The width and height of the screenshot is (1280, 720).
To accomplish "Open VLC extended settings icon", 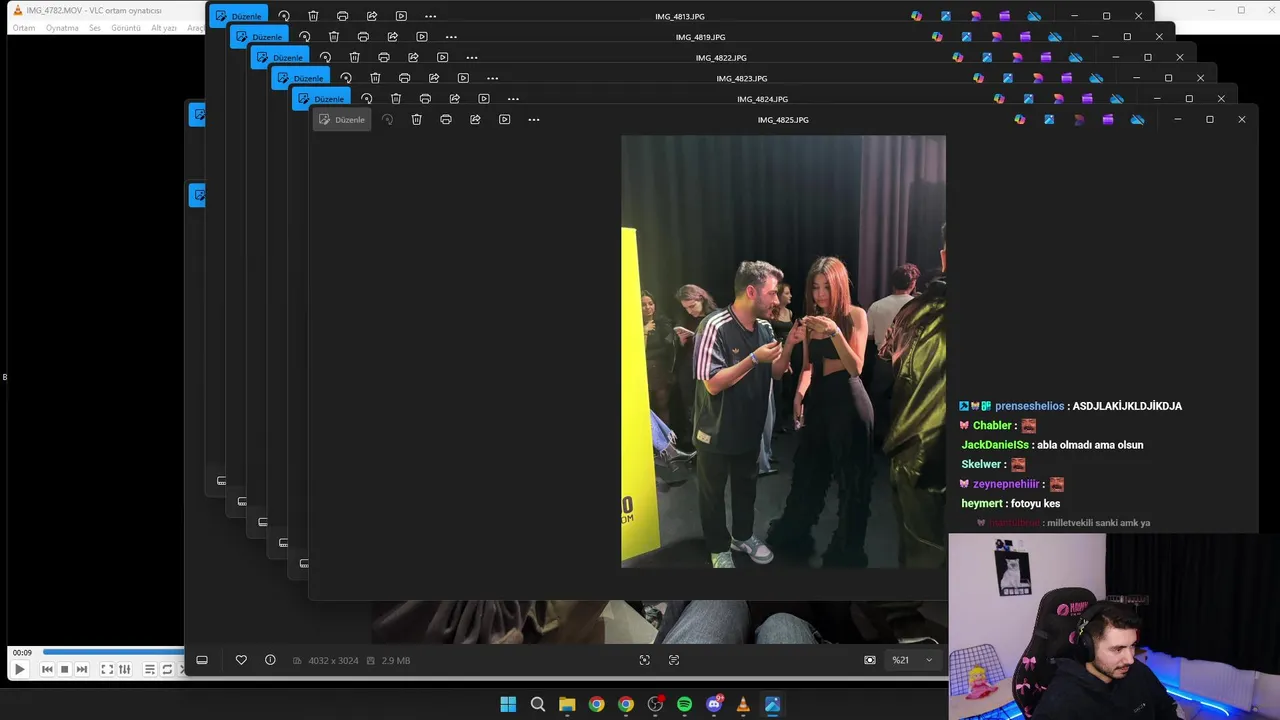I will tap(125, 669).
